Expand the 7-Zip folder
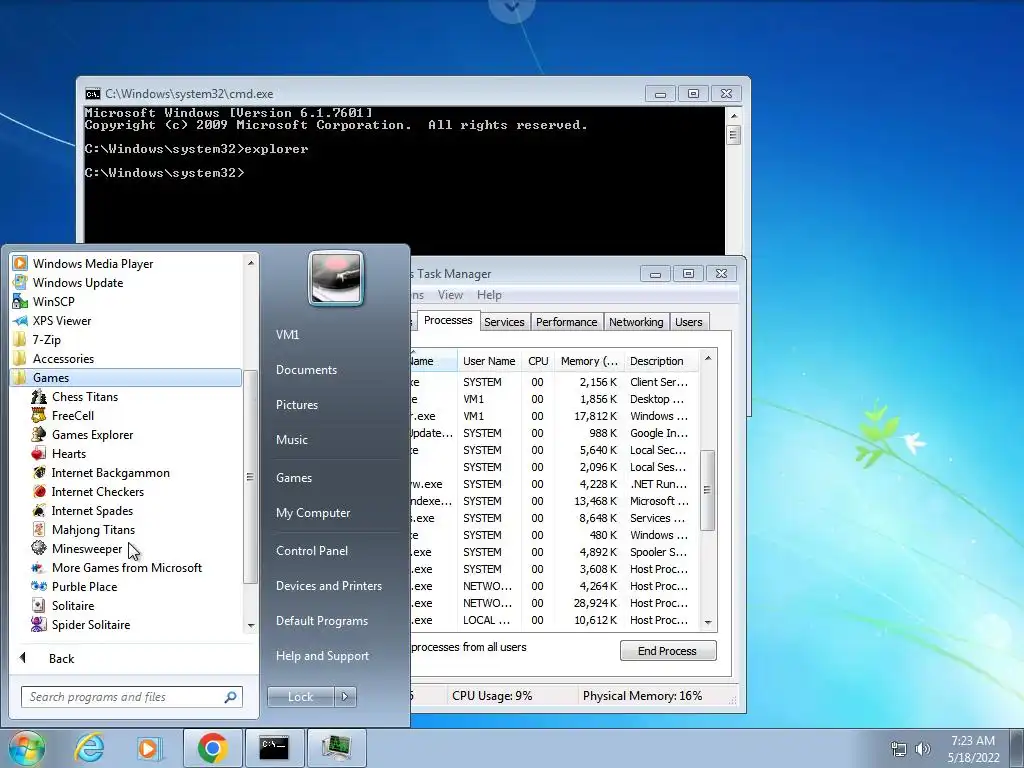1024x768 pixels. (46, 340)
